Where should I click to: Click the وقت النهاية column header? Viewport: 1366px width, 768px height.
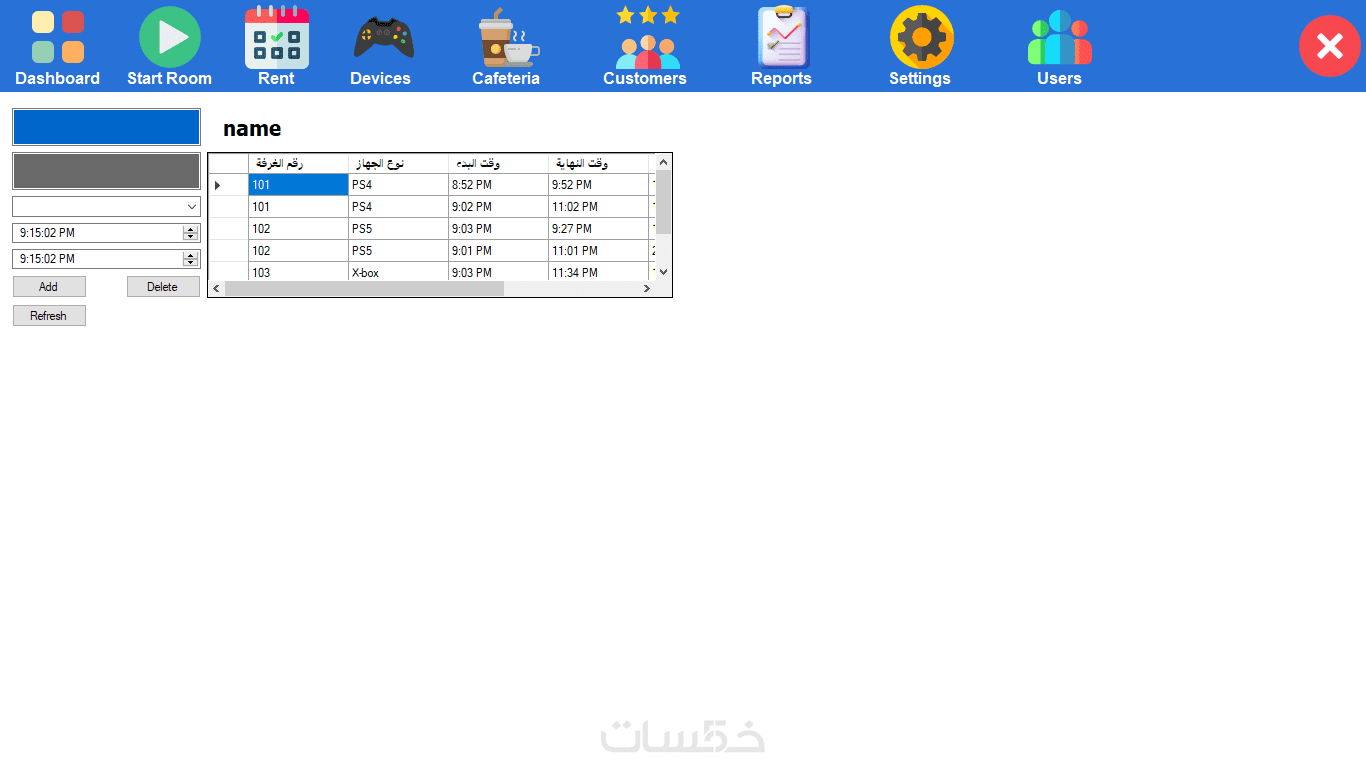(598, 163)
